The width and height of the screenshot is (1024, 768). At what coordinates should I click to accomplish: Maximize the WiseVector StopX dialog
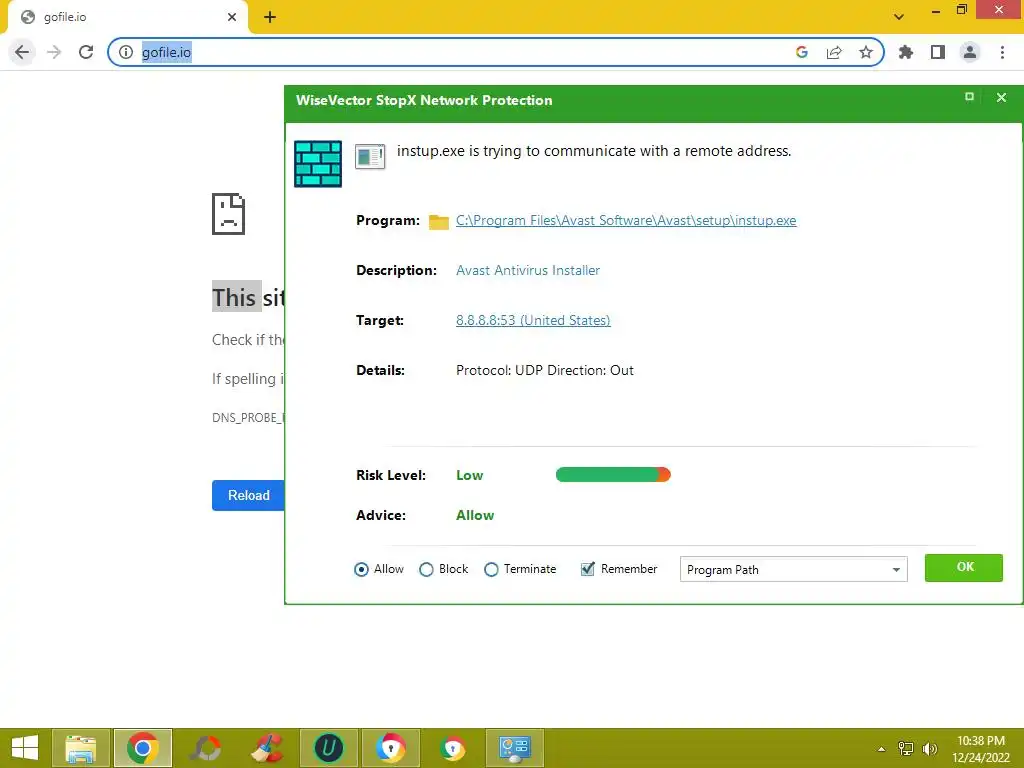(x=970, y=97)
